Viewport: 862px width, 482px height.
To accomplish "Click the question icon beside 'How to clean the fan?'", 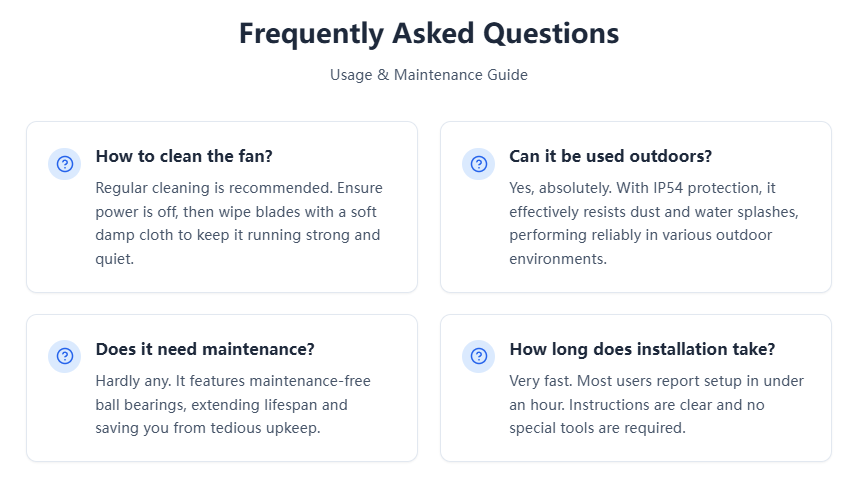I will tap(65, 164).
